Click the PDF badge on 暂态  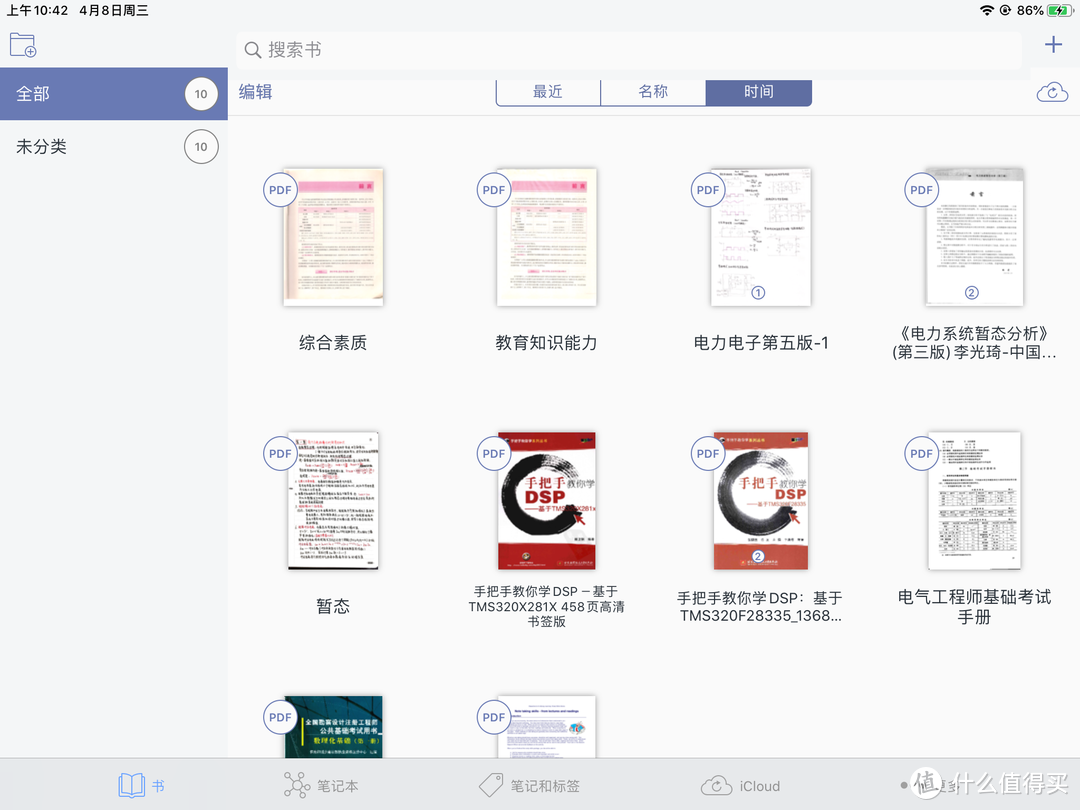point(280,454)
